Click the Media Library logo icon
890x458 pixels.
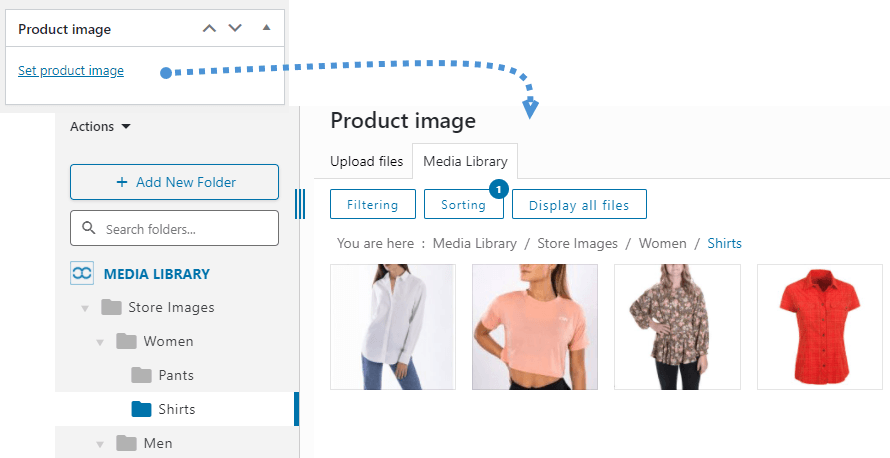82,274
